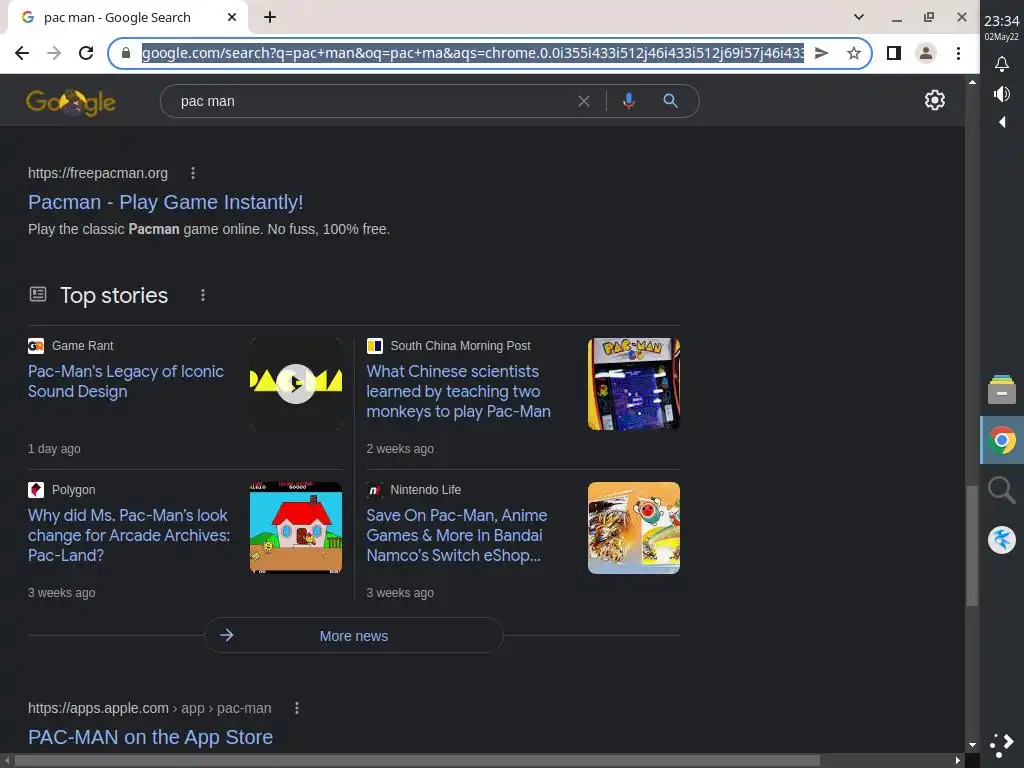
Task: Click the Play the classic Pacman description
Action: (209, 229)
